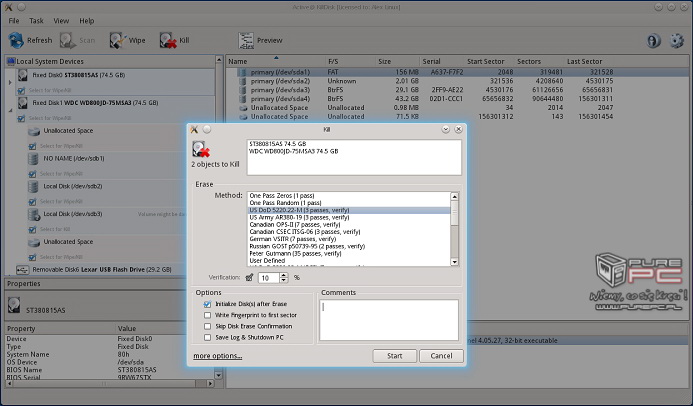Open the Preview toolbar icon
This screenshot has height=406, width=693.
[245, 41]
